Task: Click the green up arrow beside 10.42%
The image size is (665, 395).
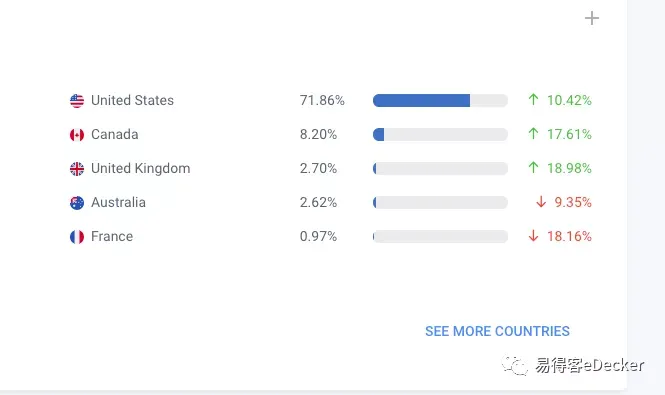Action: (534, 100)
